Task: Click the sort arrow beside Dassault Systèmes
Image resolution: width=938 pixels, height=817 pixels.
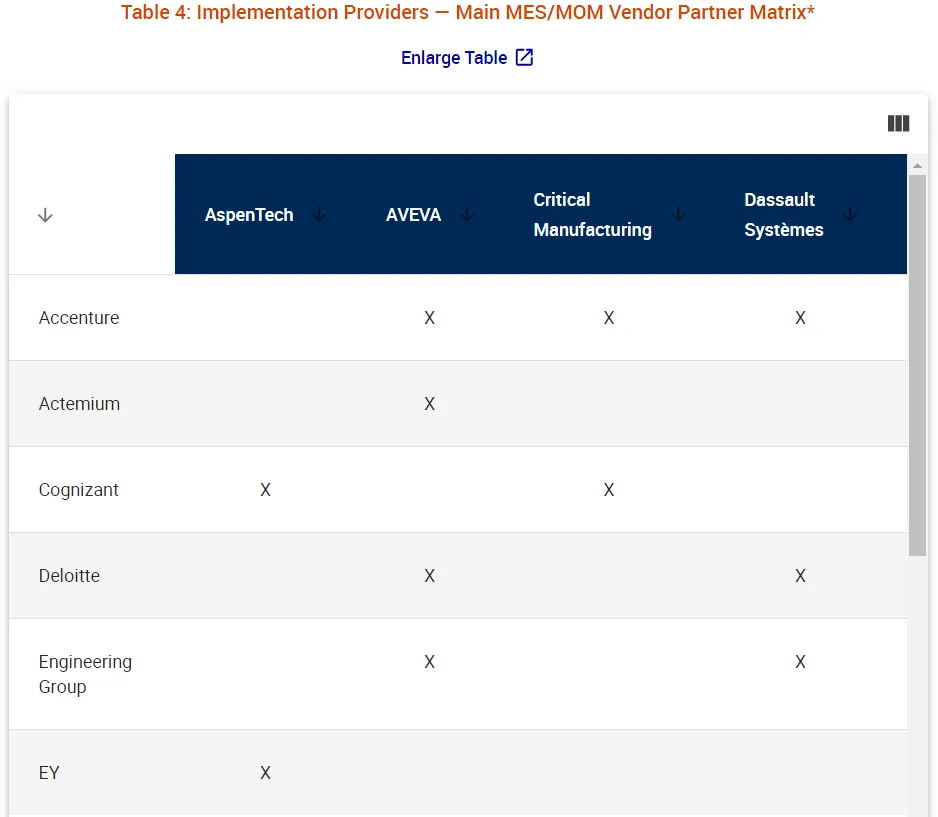Action: pyautogui.click(x=850, y=214)
